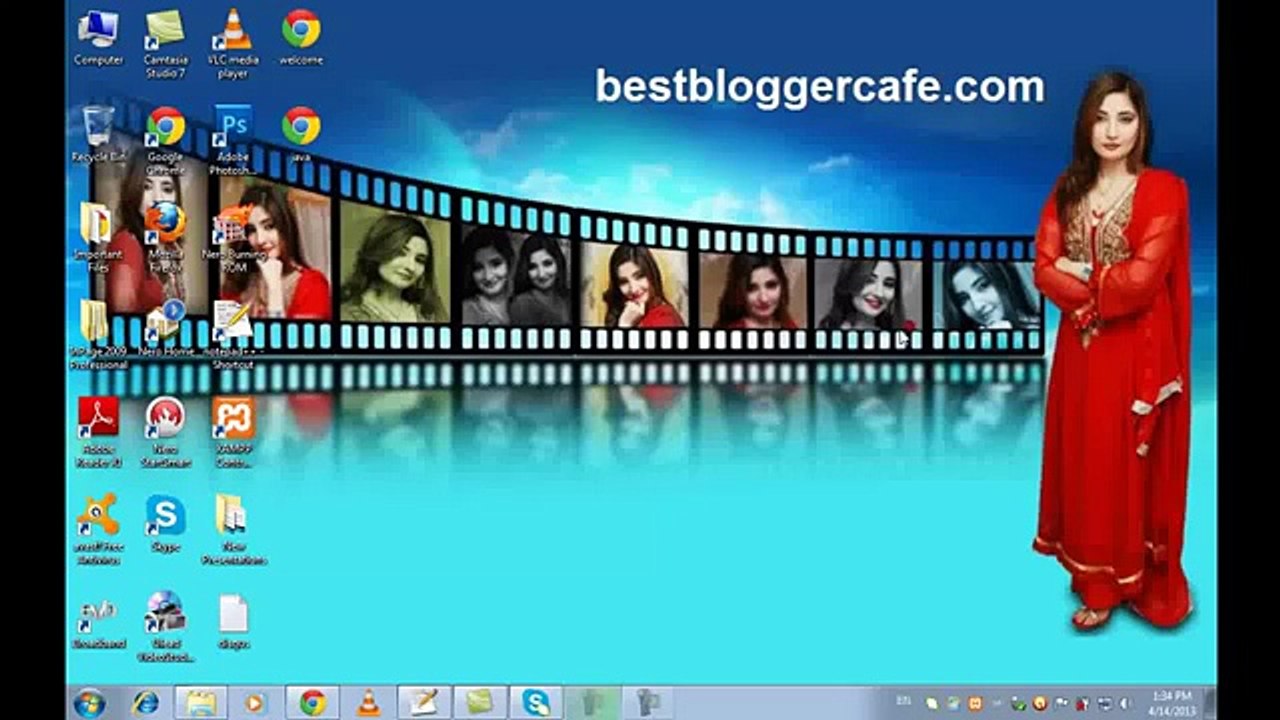Launch the Mozilla Firefox desktop shortcut
This screenshot has width=1280, height=720.
(165, 237)
